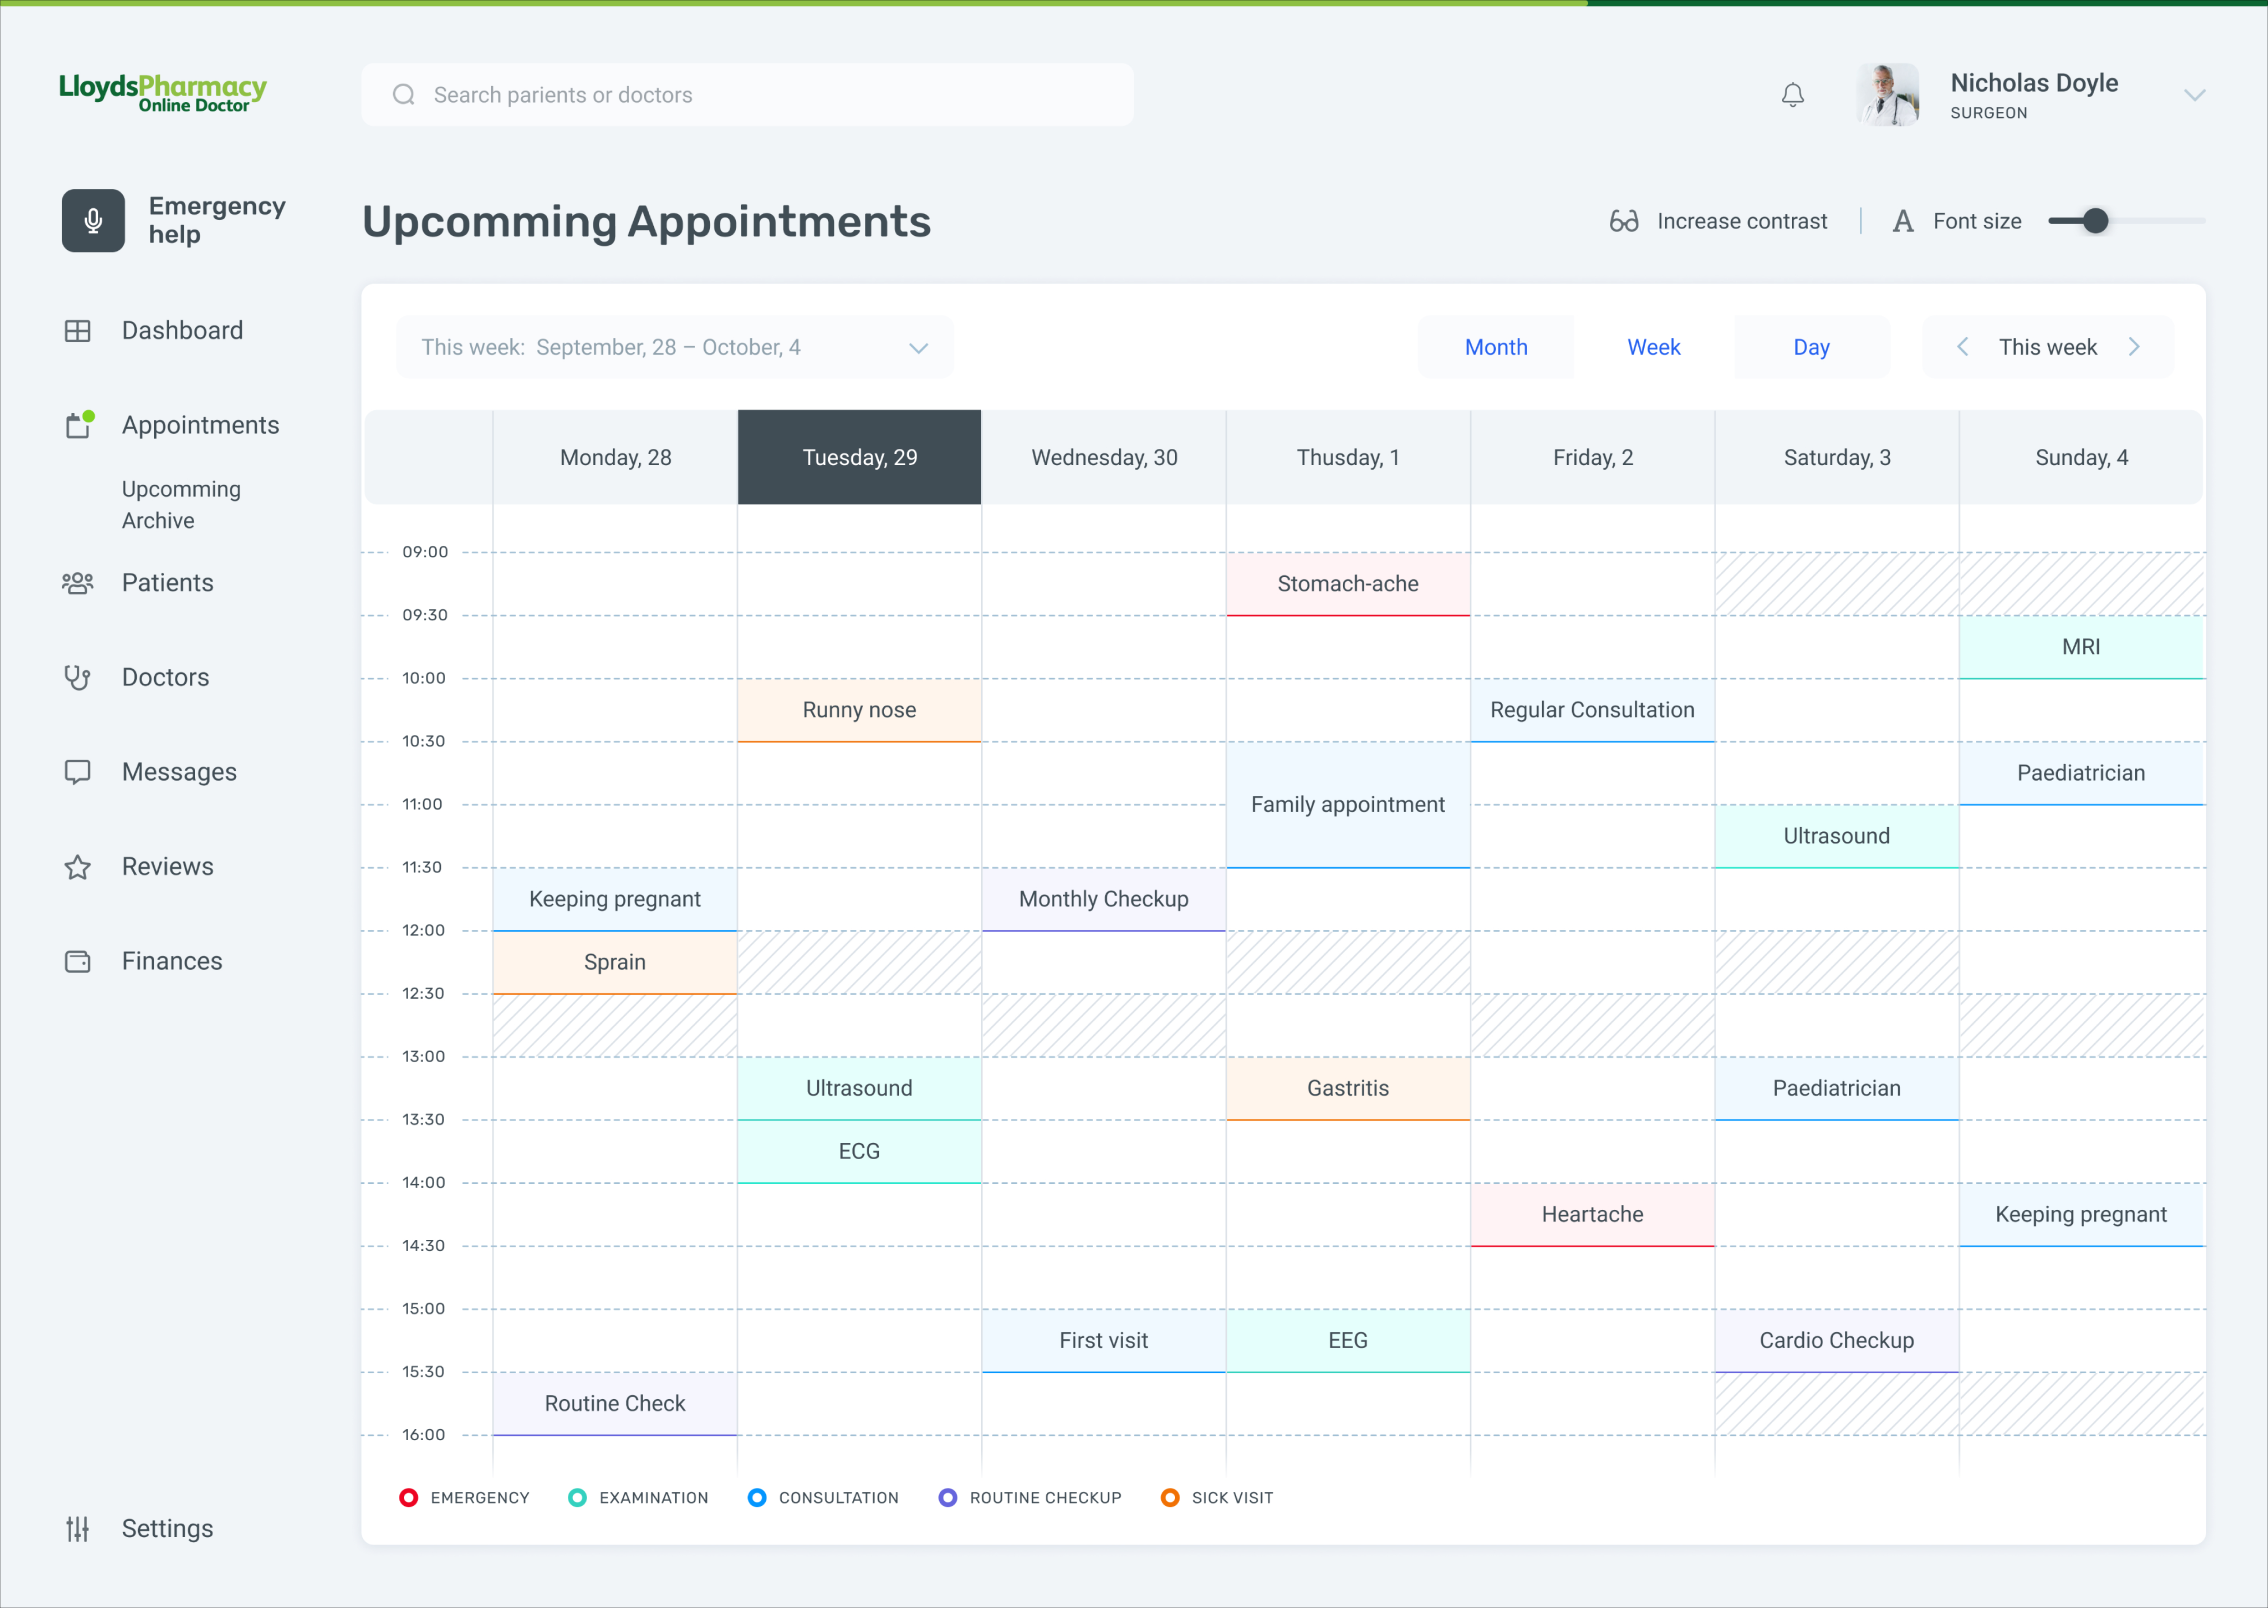Expand the This week date range dropdown
This screenshot has width=2268, height=1608.
pyautogui.click(x=917, y=348)
